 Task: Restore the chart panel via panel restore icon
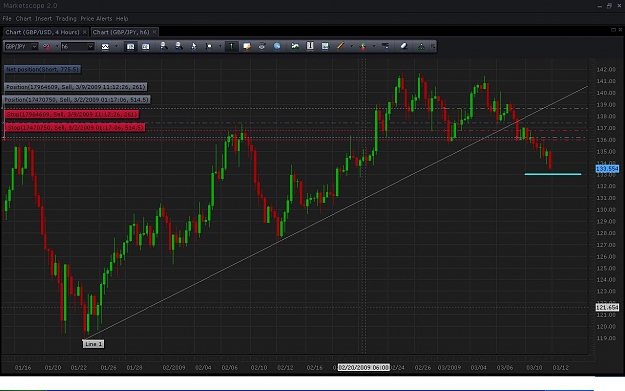point(613,30)
